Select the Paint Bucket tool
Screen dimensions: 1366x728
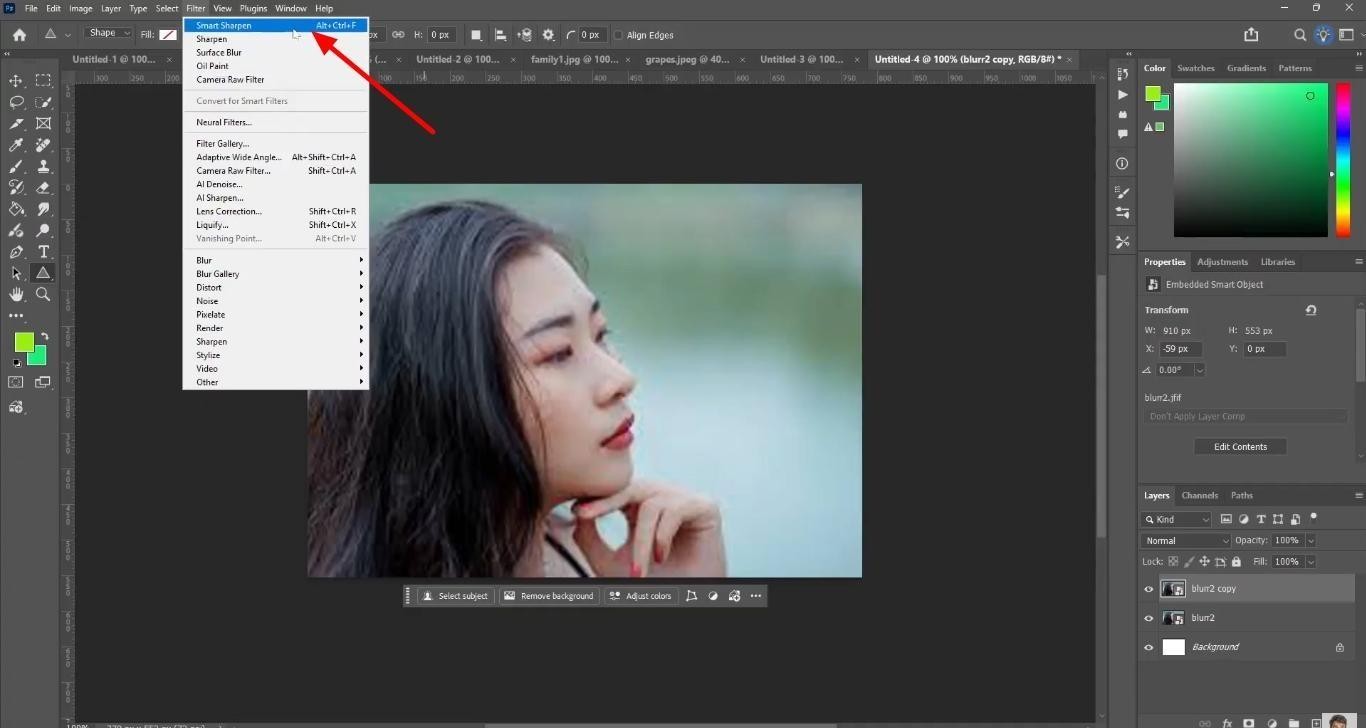(16, 209)
